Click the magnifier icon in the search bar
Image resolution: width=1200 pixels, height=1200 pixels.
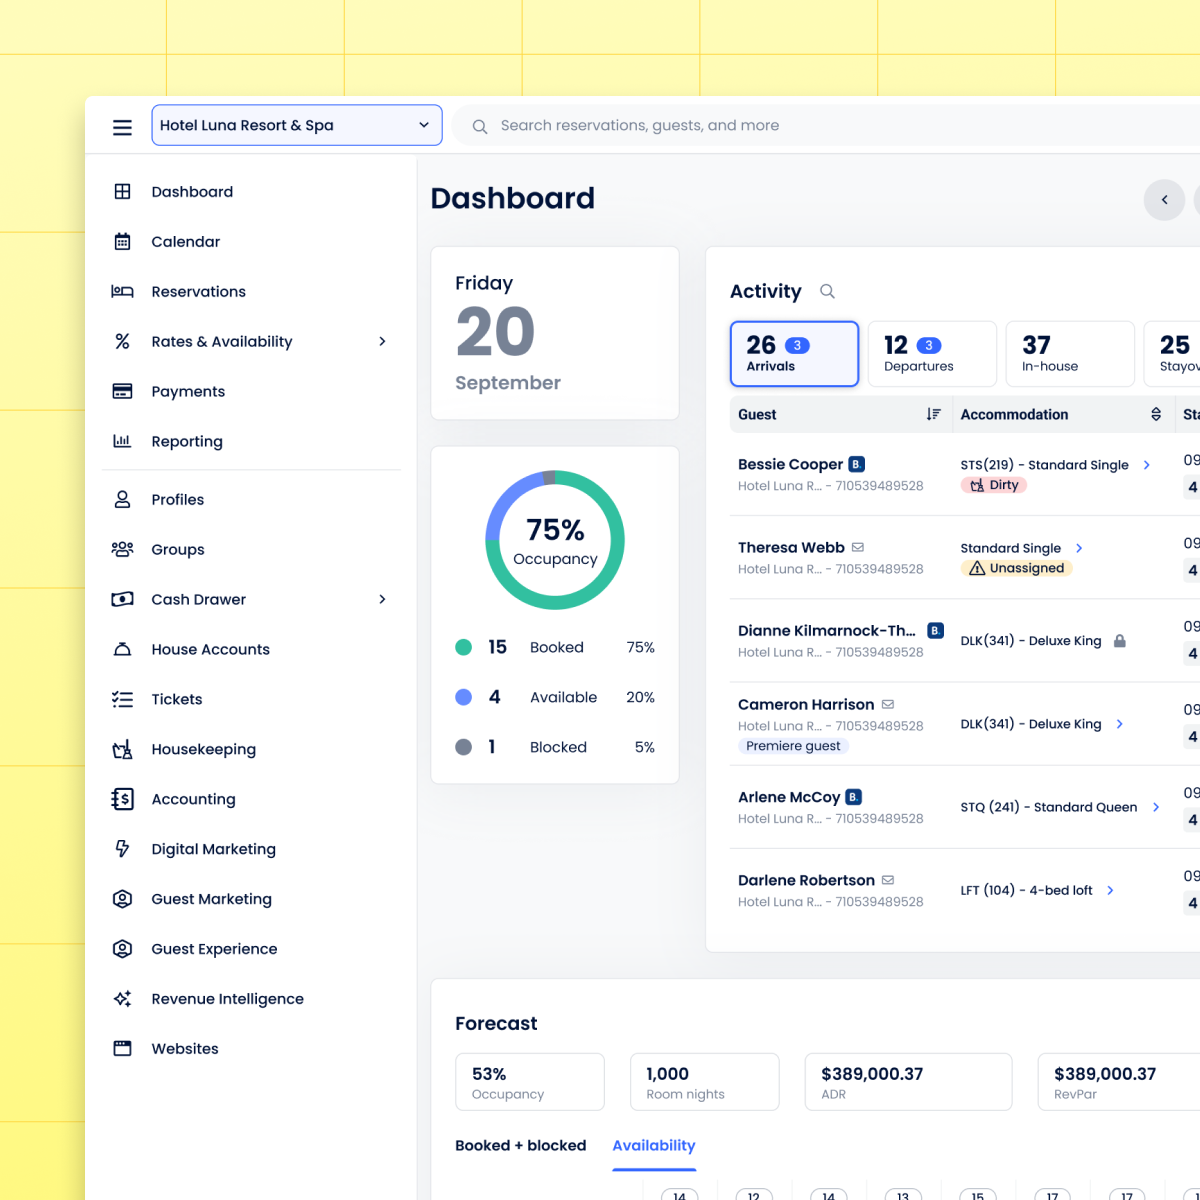coord(480,126)
